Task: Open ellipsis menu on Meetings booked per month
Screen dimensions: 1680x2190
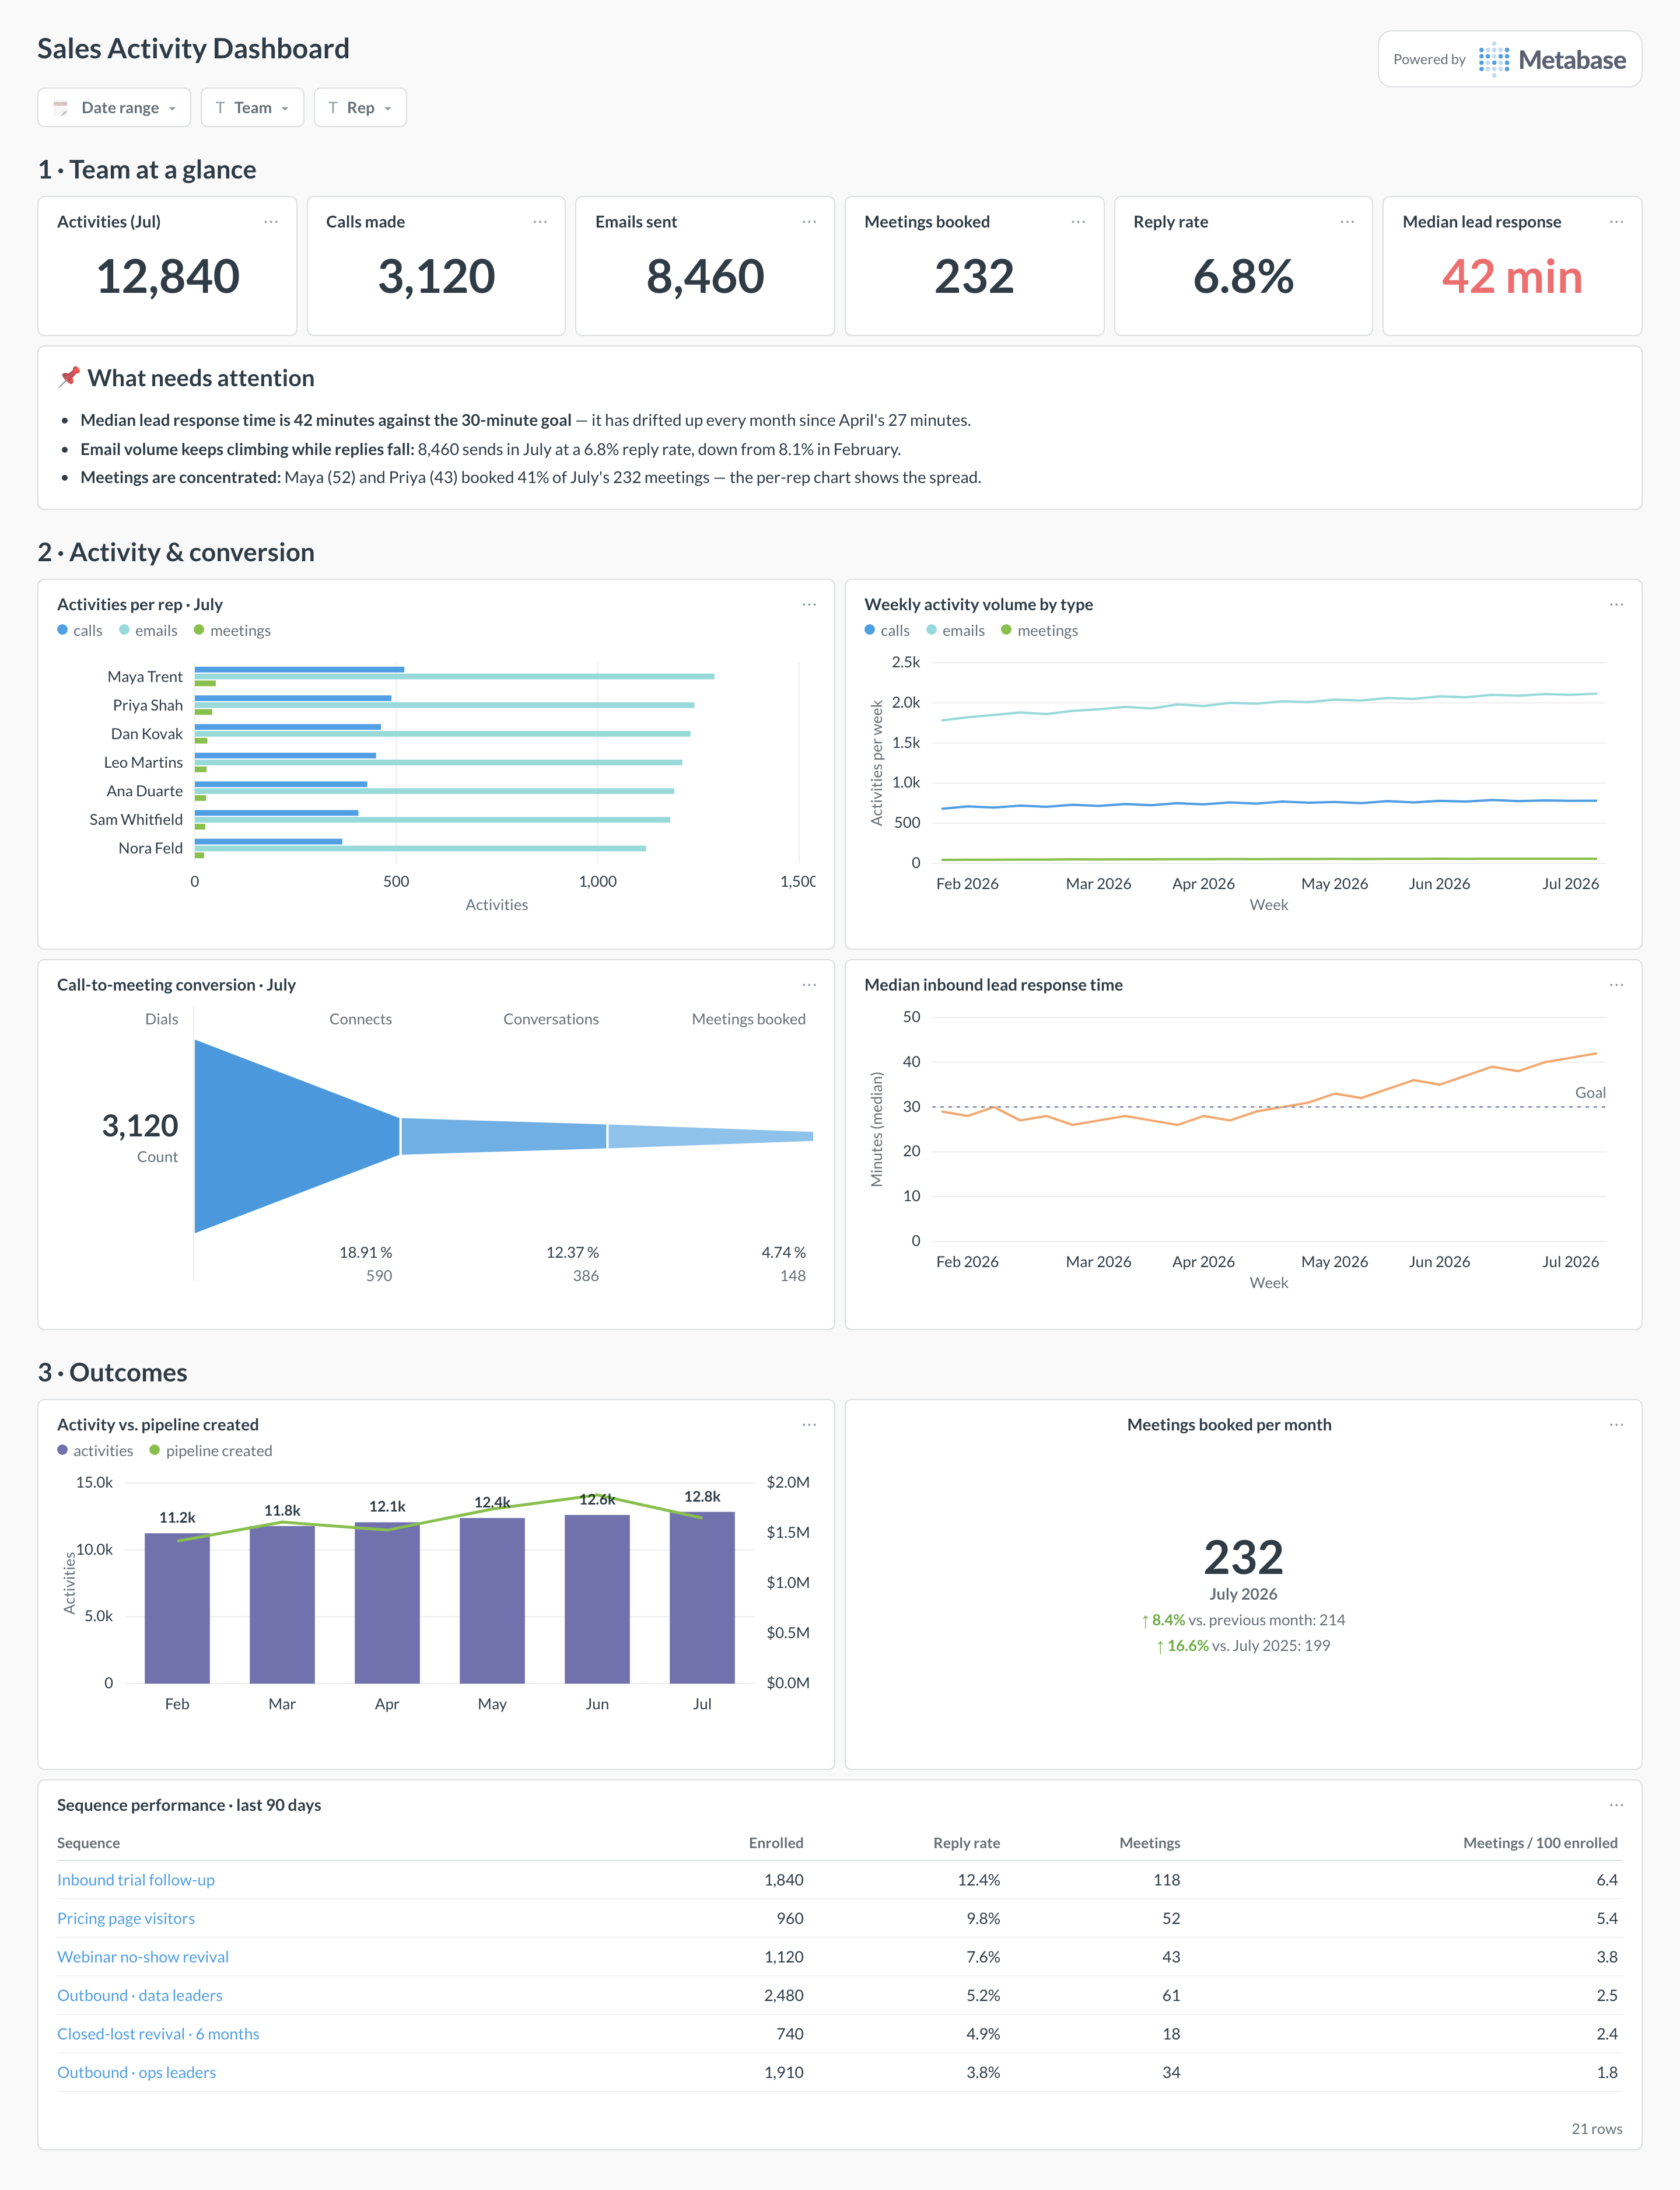Action: click(x=1616, y=1425)
